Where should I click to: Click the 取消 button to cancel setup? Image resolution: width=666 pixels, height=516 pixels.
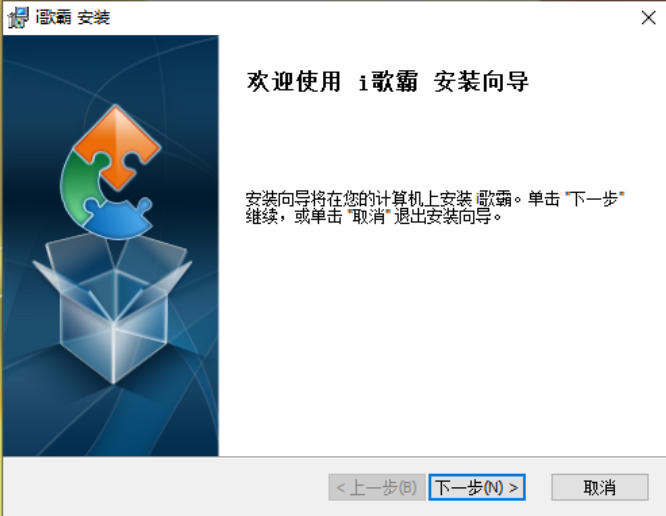click(600, 487)
